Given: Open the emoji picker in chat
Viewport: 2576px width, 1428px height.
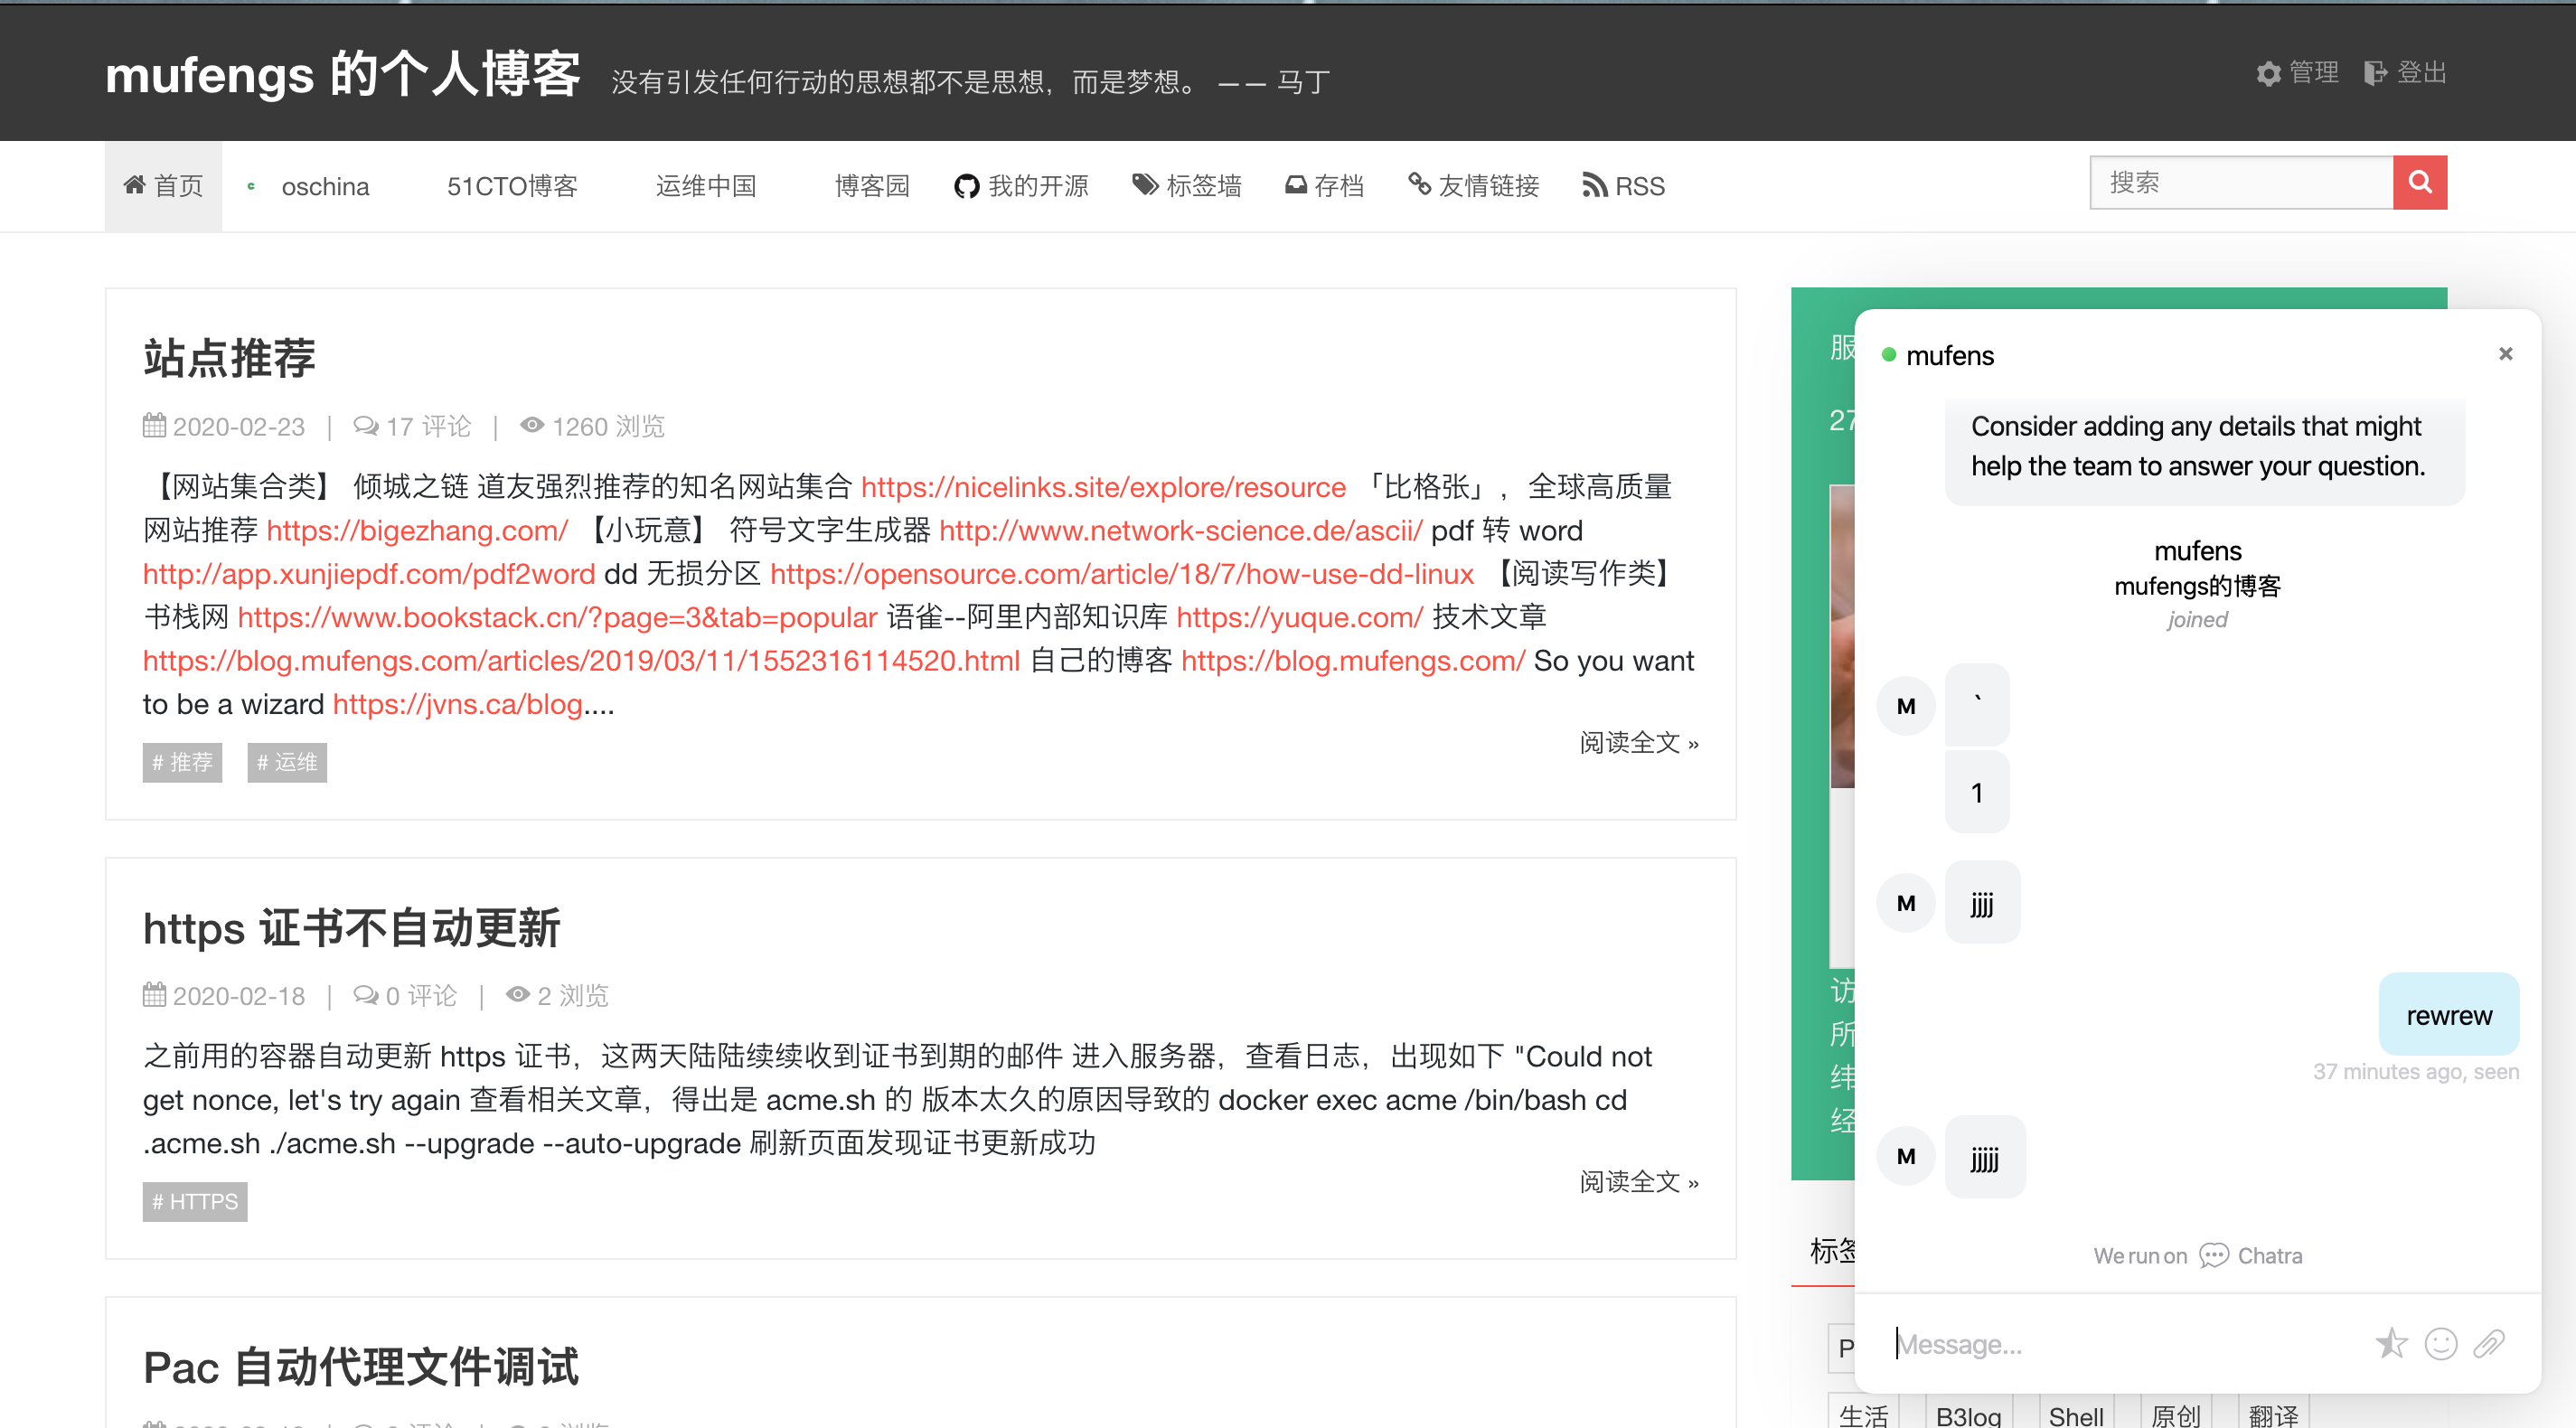Looking at the screenshot, I should [x=2440, y=1343].
